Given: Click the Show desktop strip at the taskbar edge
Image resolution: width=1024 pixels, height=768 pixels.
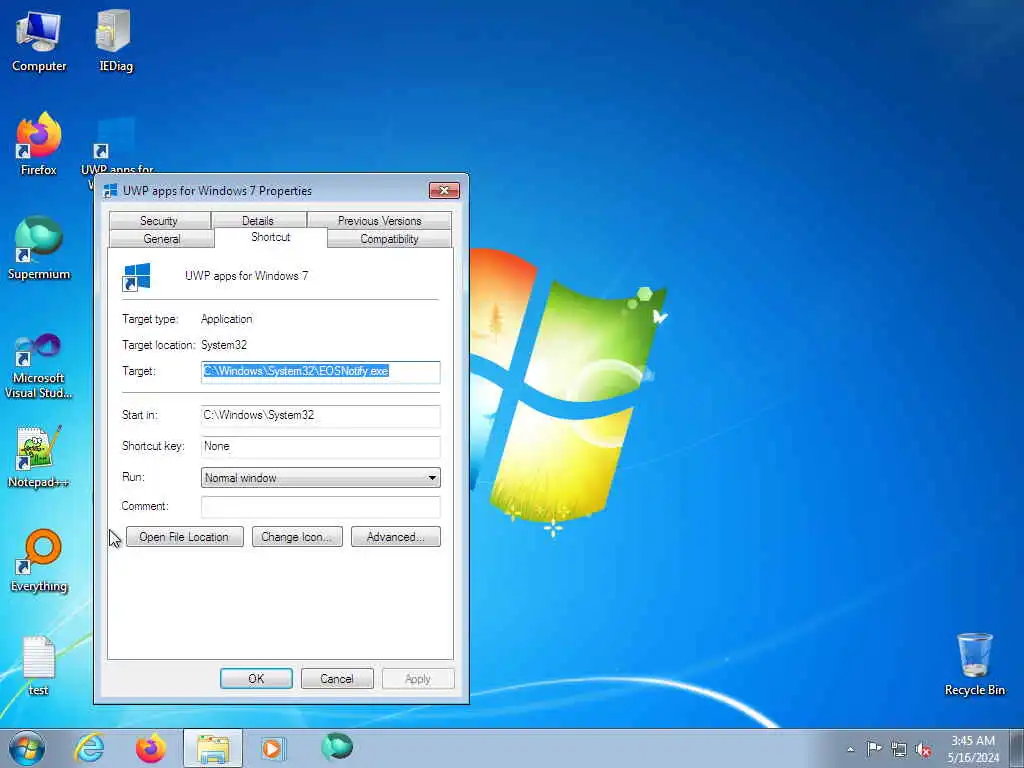Looking at the screenshot, I should point(1016,748).
